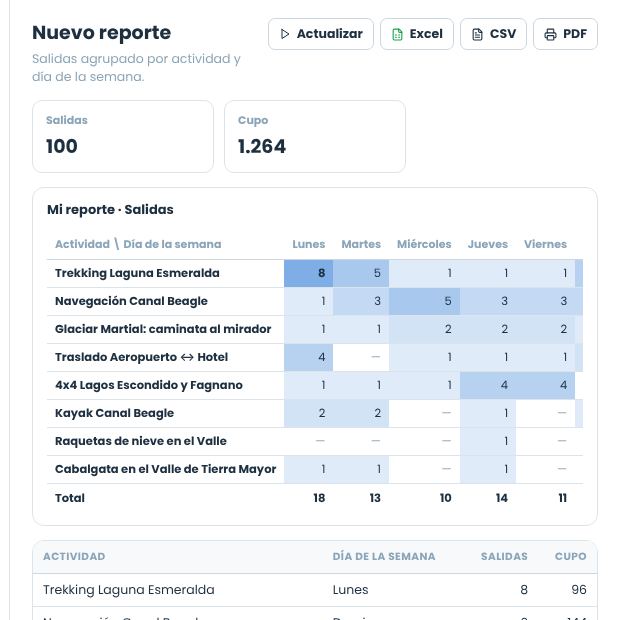Click the Actualizar label text
The width and height of the screenshot is (620, 620).
329,34
